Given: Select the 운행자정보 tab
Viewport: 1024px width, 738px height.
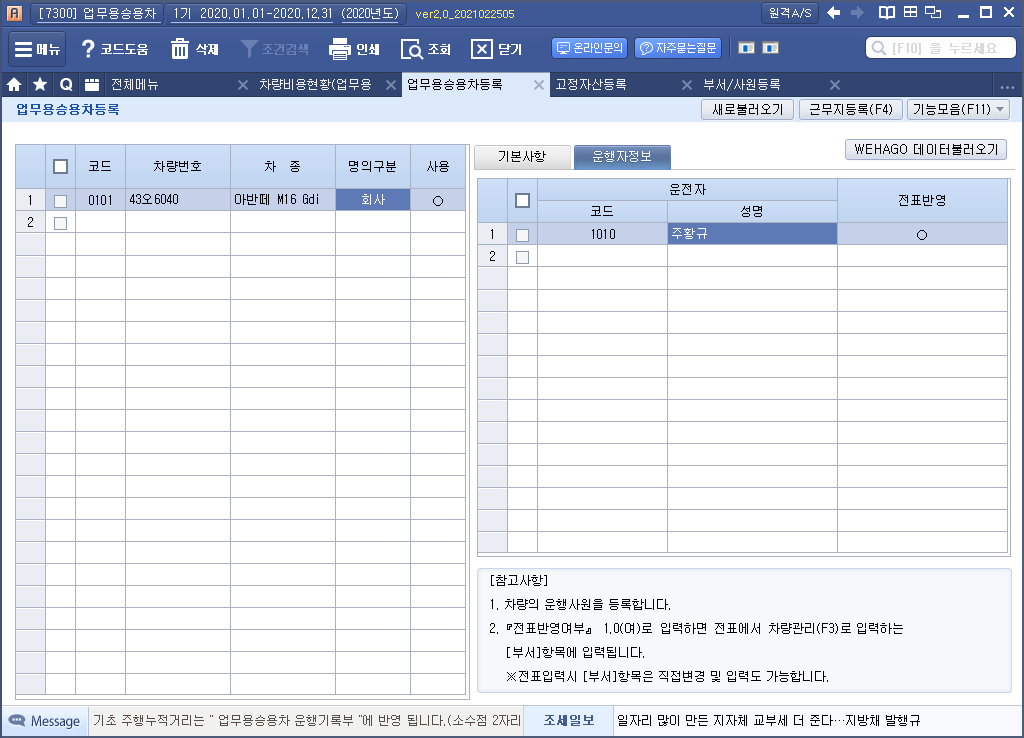Looking at the screenshot, I should click(x=622, y=157).
